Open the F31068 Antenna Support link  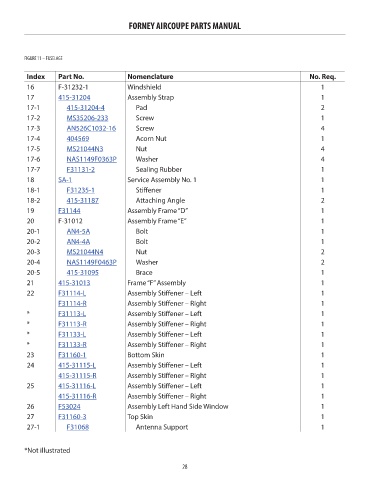pos(78,427)
